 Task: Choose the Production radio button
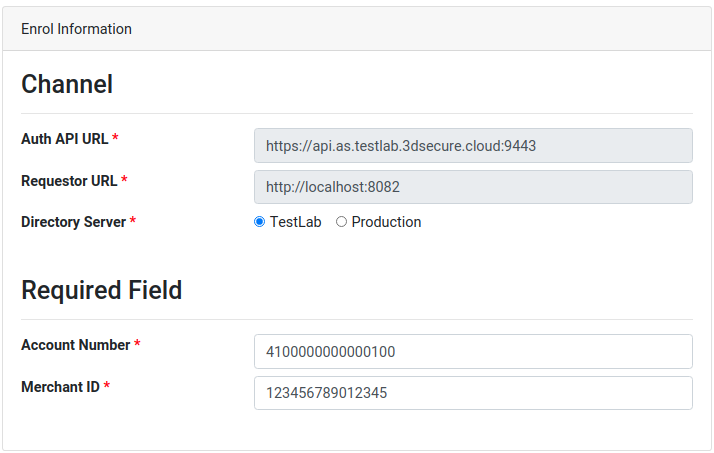click(342, 222)
